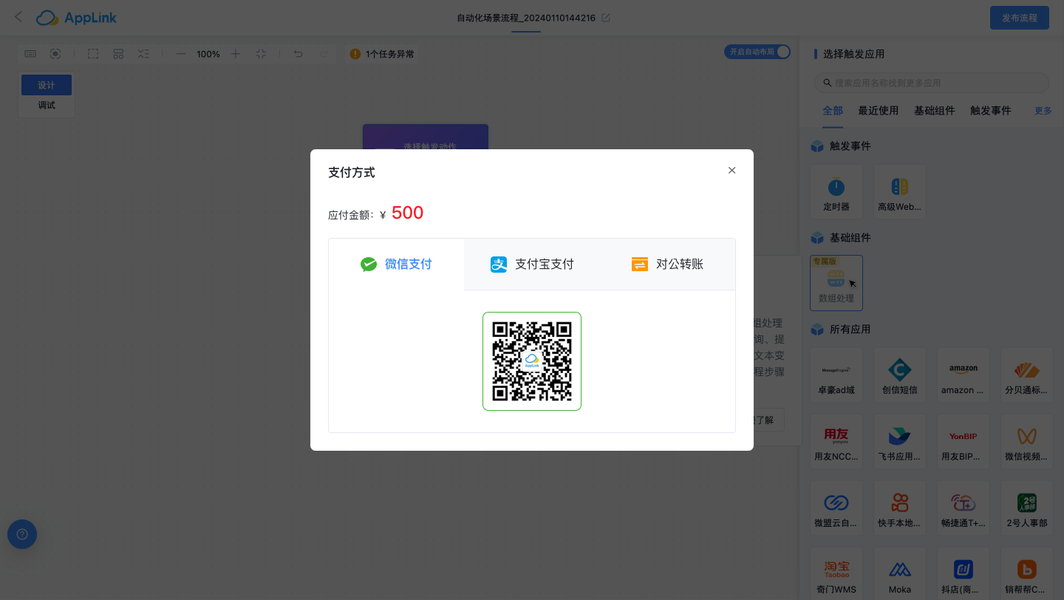Choose the 飞书应用 app

[900, 441]
